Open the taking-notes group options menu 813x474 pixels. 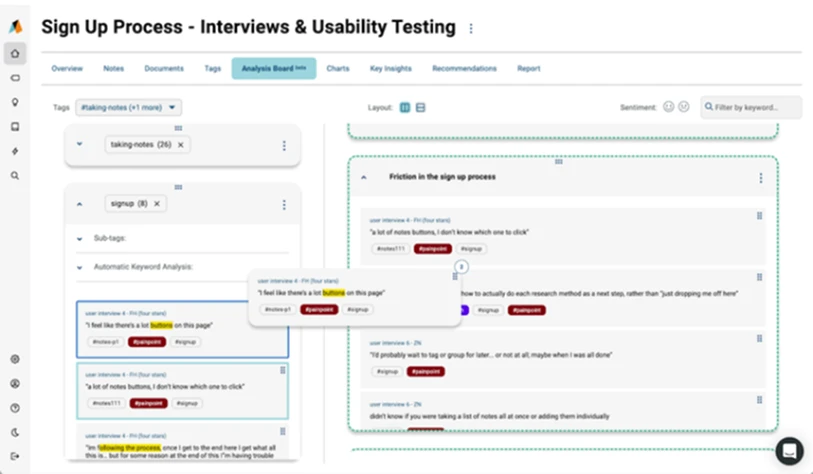284,145
